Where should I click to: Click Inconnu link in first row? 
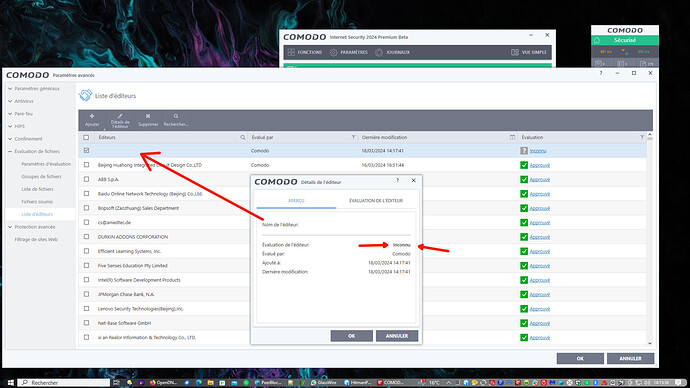(x=538, y=150)
